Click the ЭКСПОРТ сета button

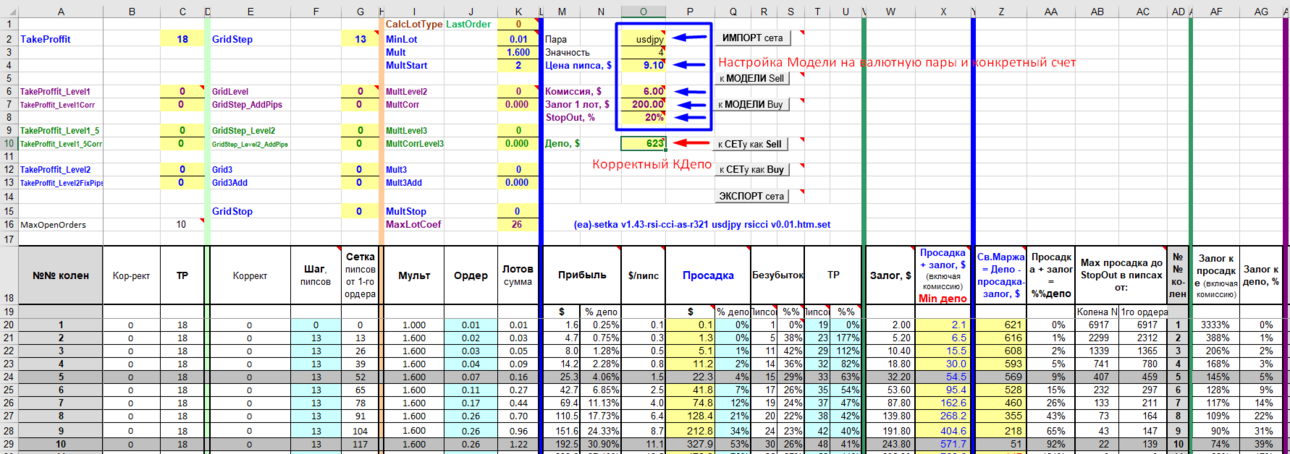(751, 196)
